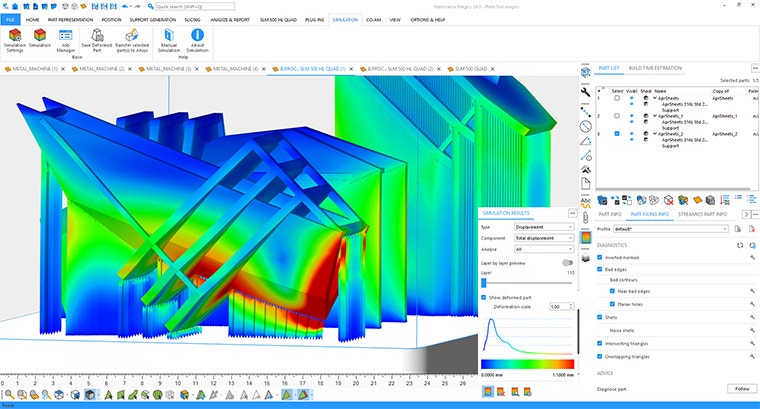Open Simulation Results panel options menu
The height and width of the screenshot is (409, 760).
click(x=572, y=213)
